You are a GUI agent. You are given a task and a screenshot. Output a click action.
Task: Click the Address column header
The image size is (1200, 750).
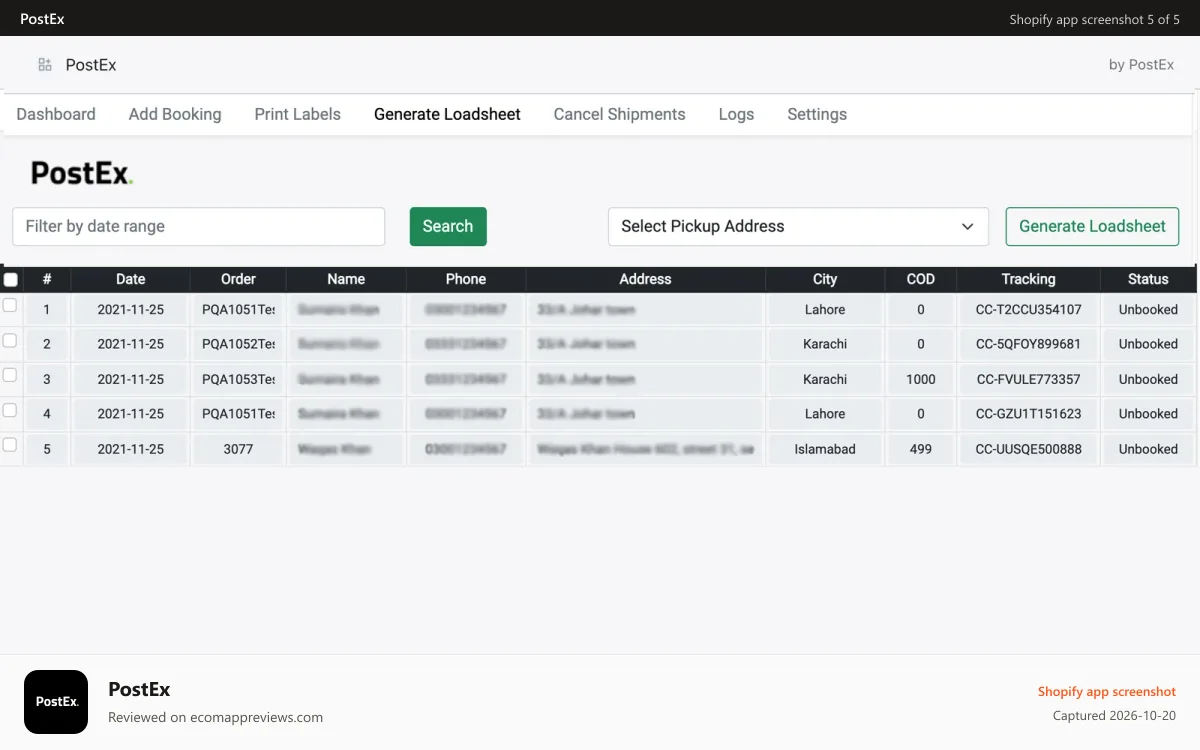(x=645, y=279)
